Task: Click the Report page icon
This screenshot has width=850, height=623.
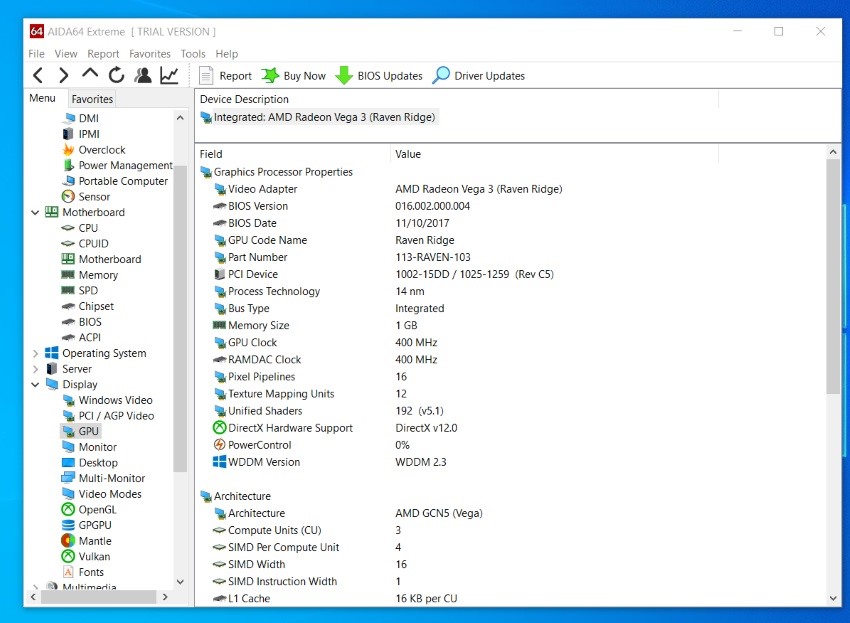Action: tap(206, 75)
